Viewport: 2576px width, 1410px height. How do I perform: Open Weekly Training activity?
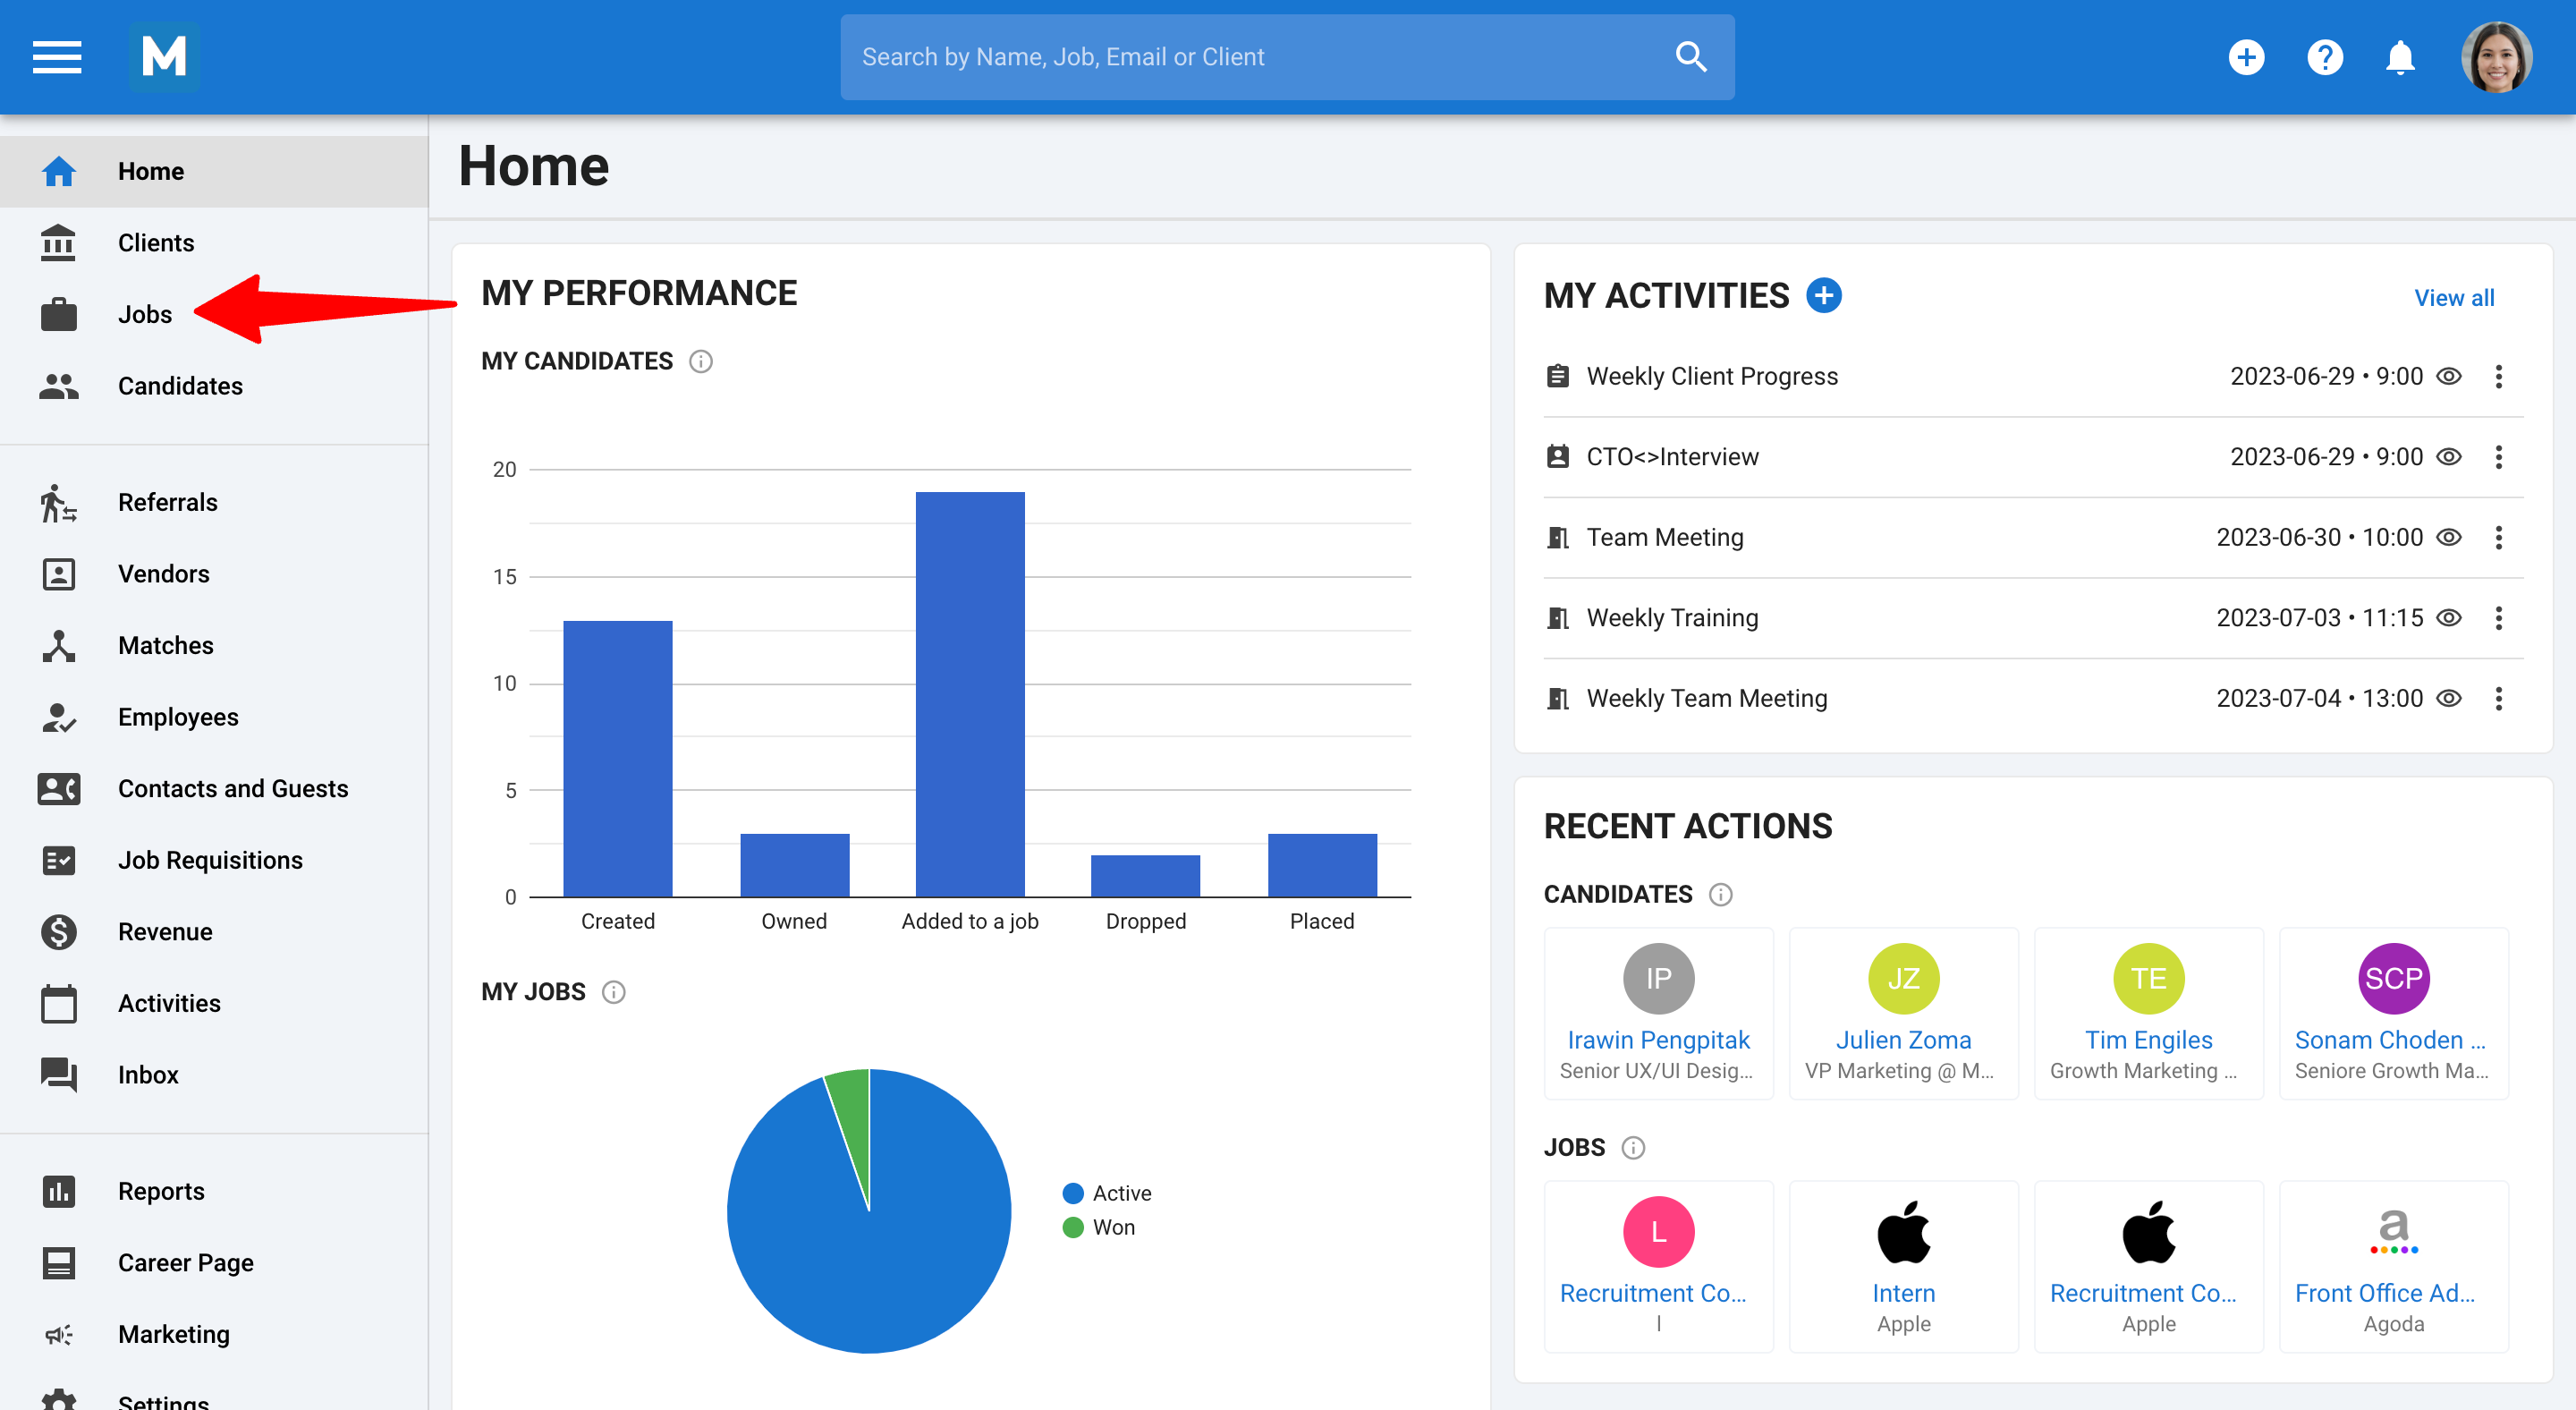click(1672, 618)
